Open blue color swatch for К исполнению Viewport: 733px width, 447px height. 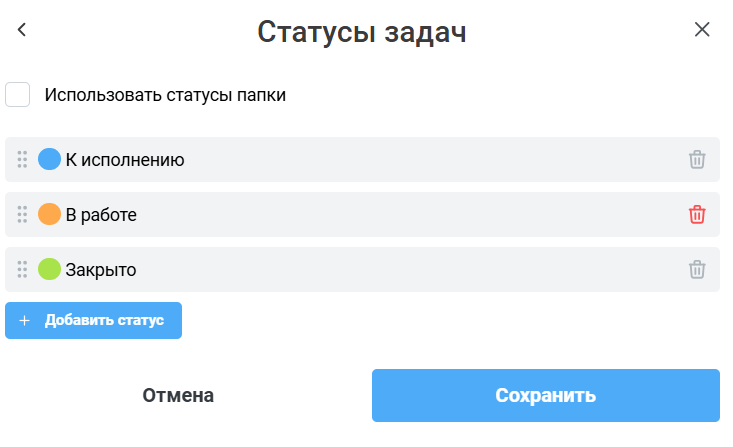[x=49, y=159]
